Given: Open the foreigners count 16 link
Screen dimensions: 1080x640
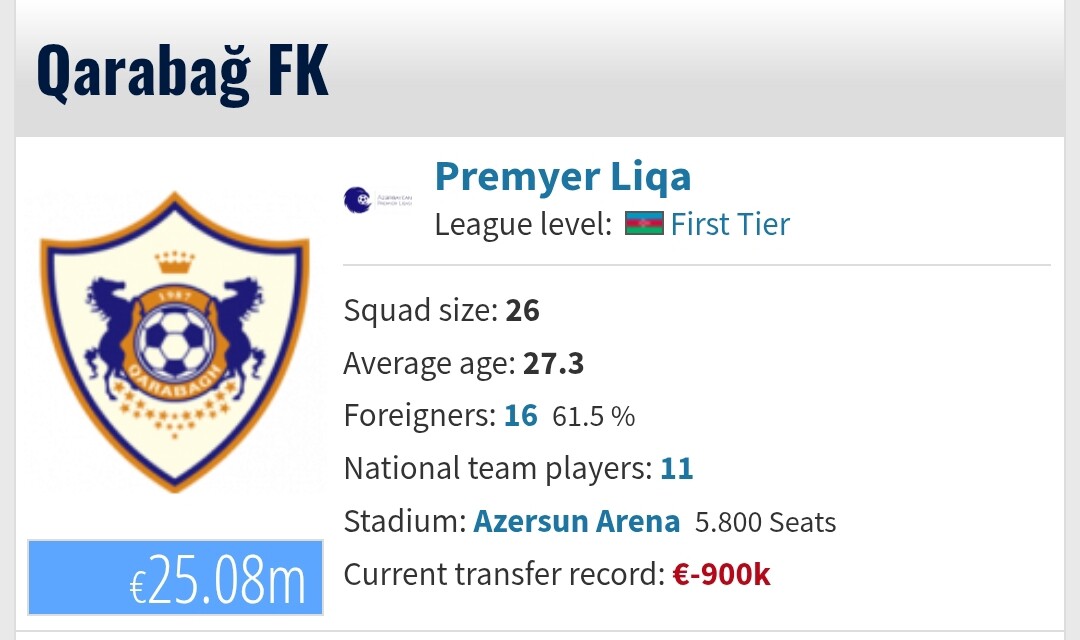Looking at the screenshot, I should click(x=521, y=415).
